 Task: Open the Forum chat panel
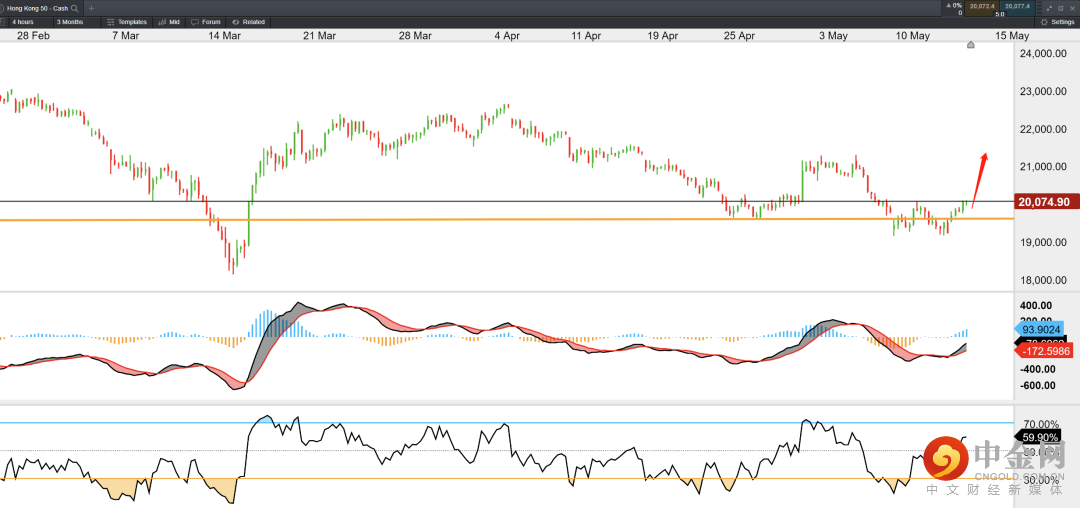pyautogui.click(x=206, y=21)
